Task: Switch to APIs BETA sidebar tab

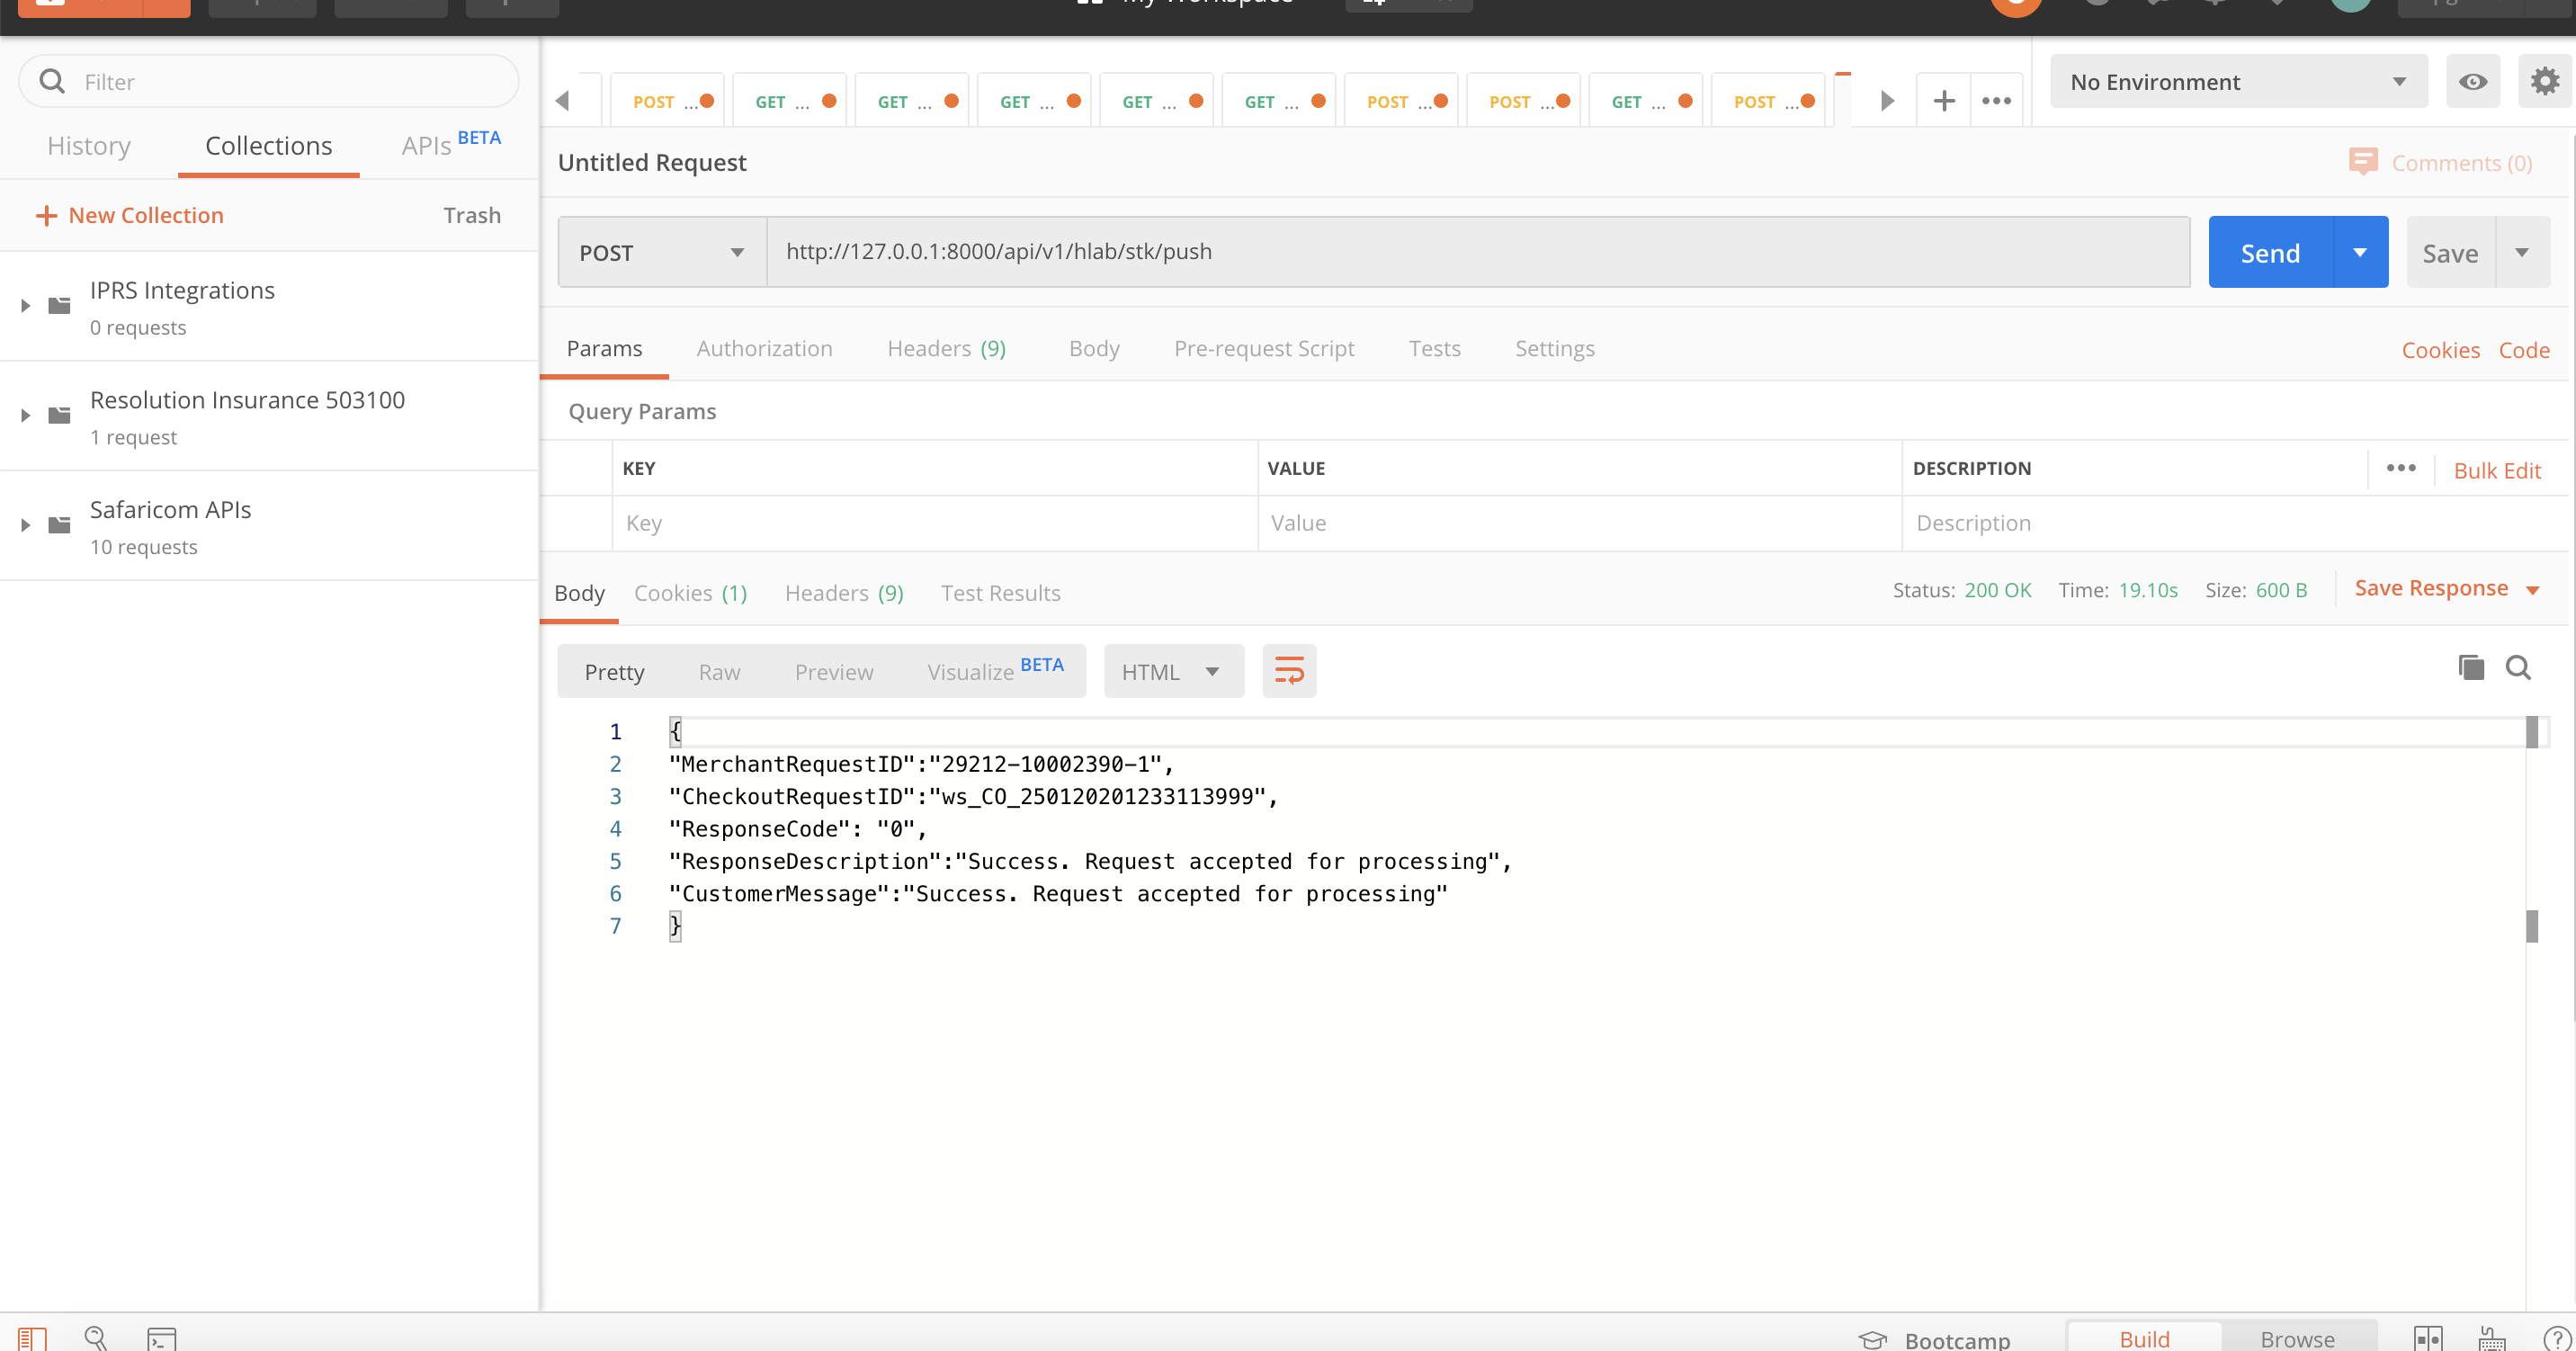Action: coord(451,144)
